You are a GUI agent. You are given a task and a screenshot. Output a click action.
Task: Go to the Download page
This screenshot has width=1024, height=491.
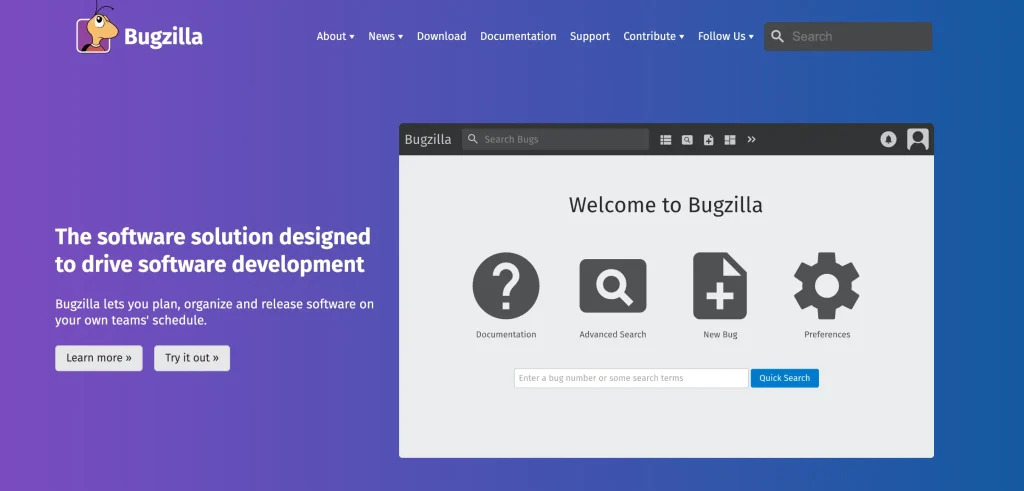click(441, 37)
